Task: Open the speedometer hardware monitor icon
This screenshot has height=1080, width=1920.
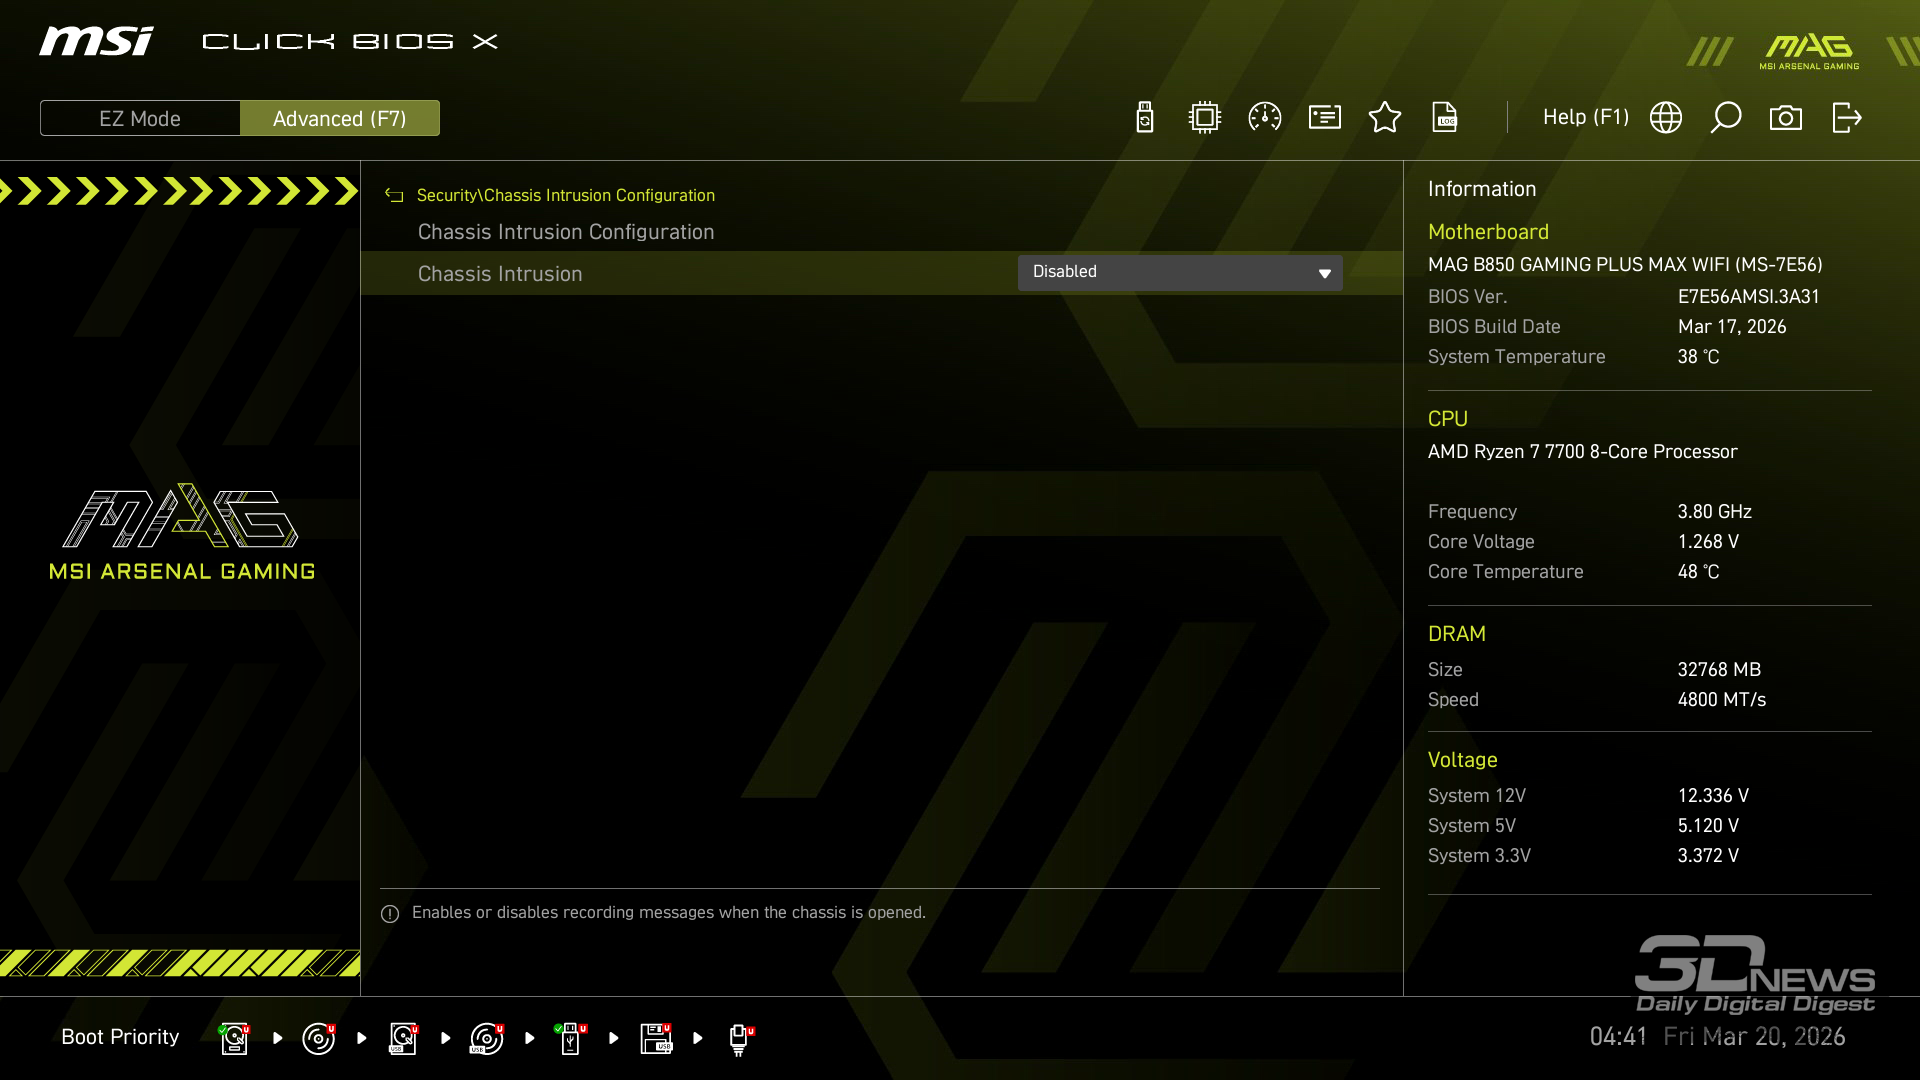Action: coord(1265,118)
